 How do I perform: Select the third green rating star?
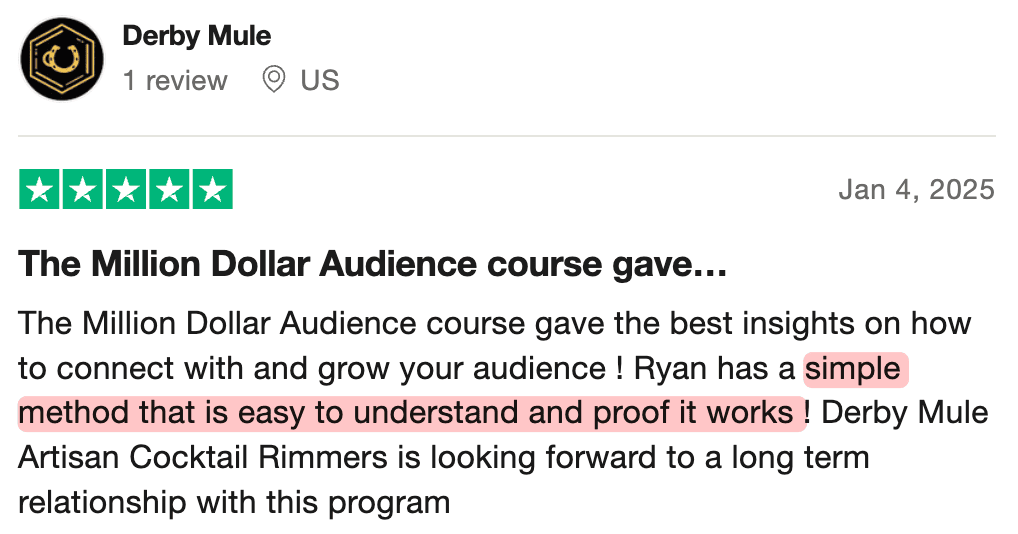tap(126, 190)
